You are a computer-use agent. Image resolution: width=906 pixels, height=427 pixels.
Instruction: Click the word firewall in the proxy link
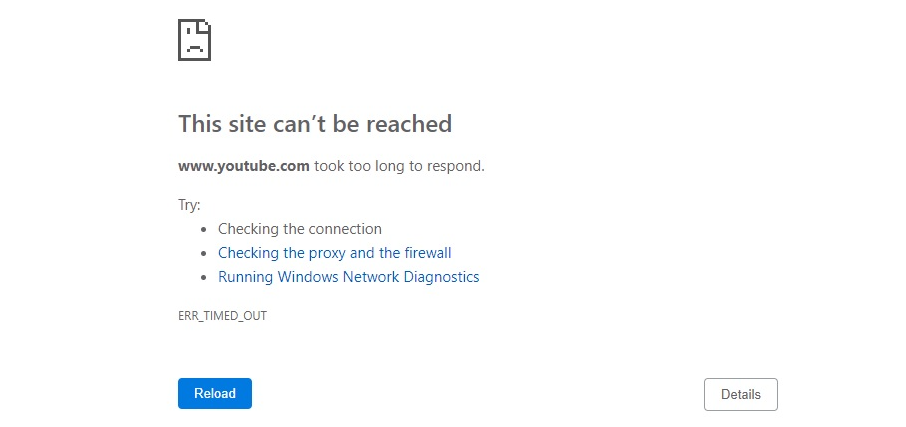pyautogui.click(x=428, y=253)
